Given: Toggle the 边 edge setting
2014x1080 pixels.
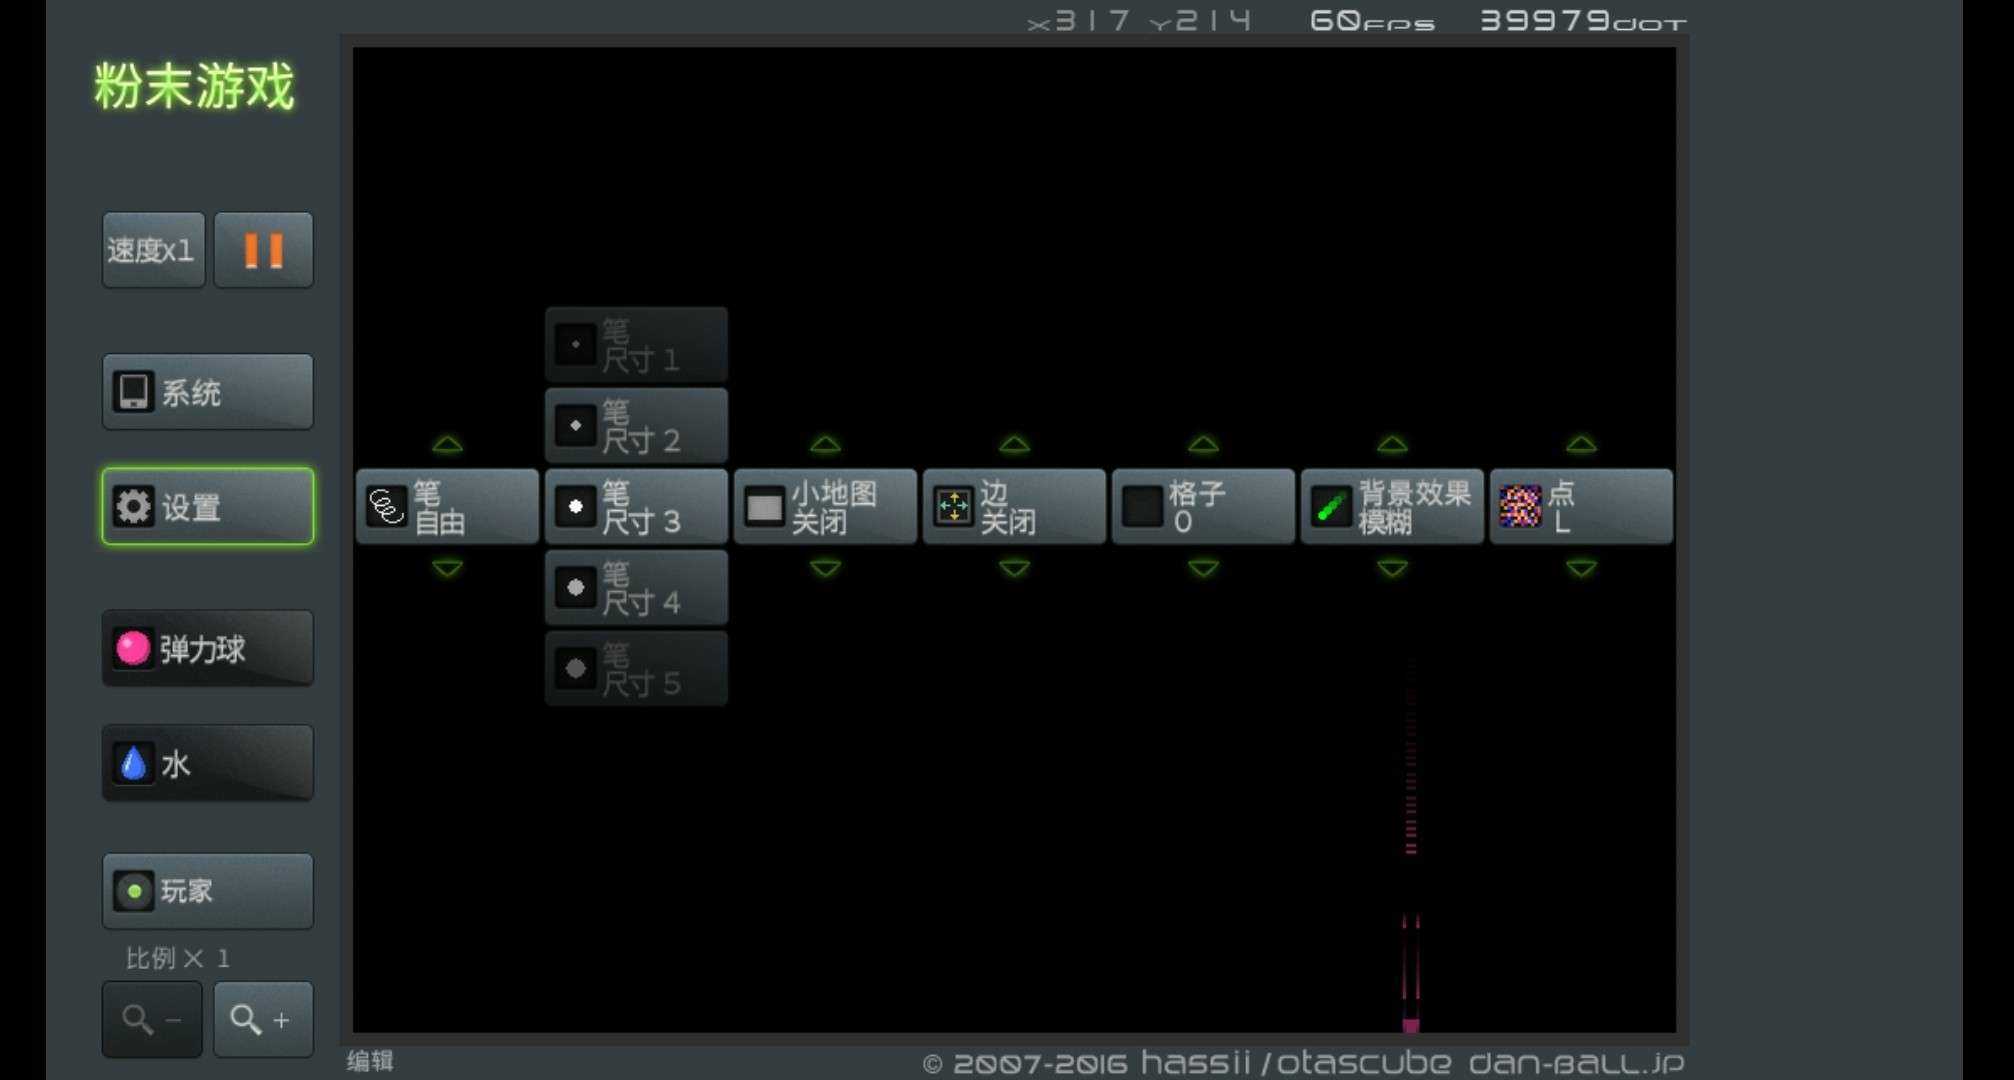Looking at the screenshot, I should coord(1014,507).
